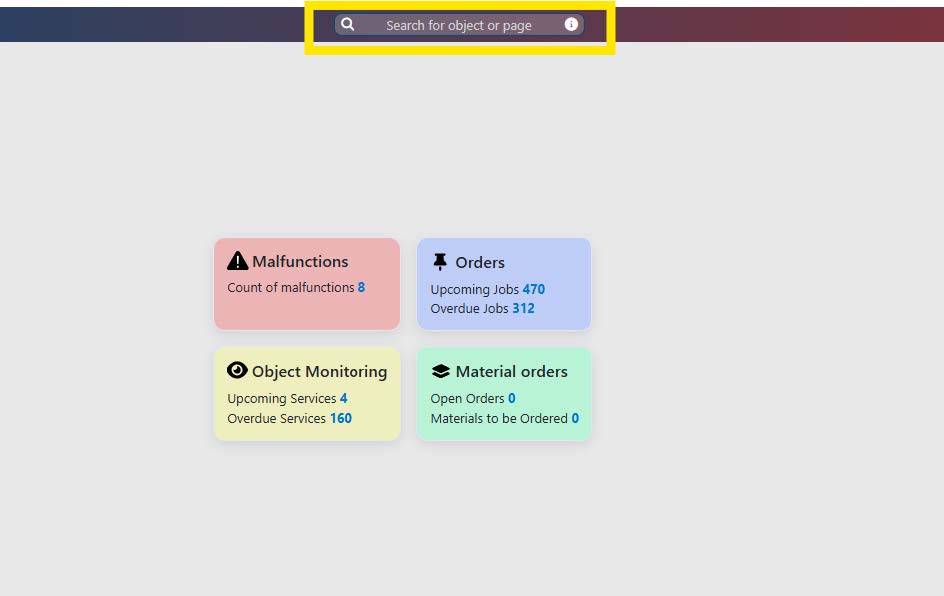Select the Open Orders count 0

[512, 399]
